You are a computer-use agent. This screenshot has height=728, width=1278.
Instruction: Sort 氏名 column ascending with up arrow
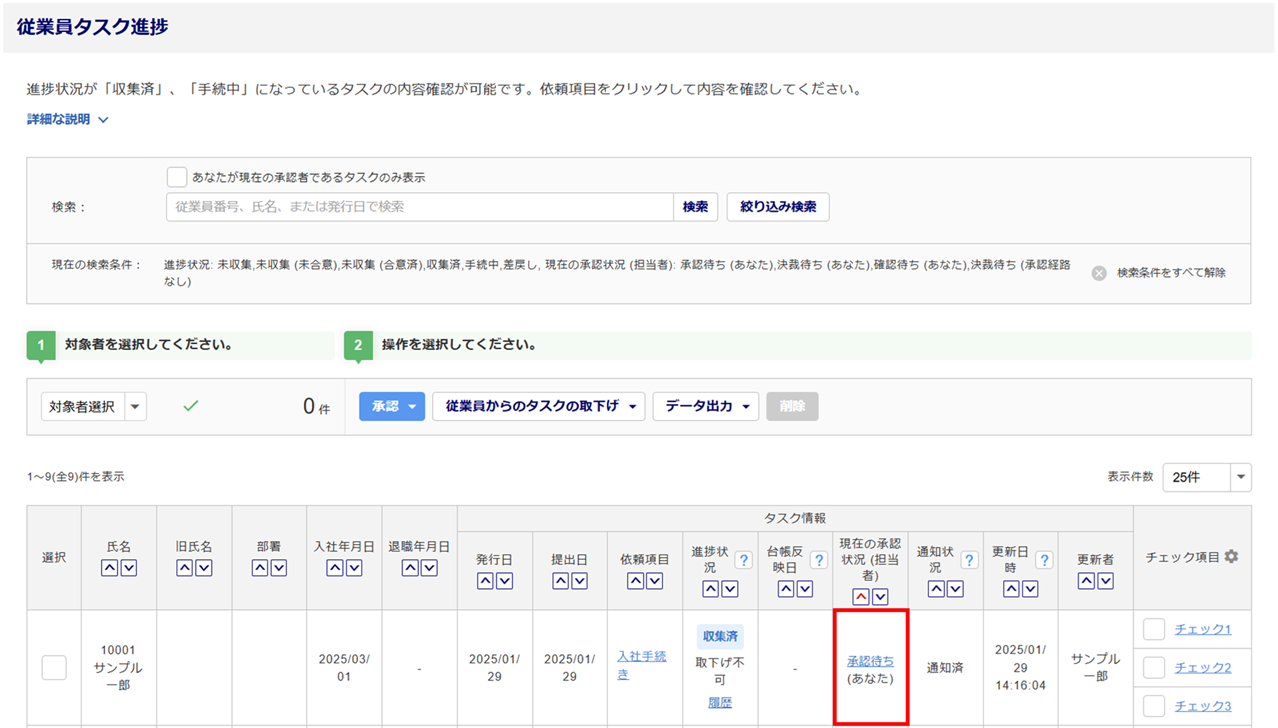click(x=110, y=568)
